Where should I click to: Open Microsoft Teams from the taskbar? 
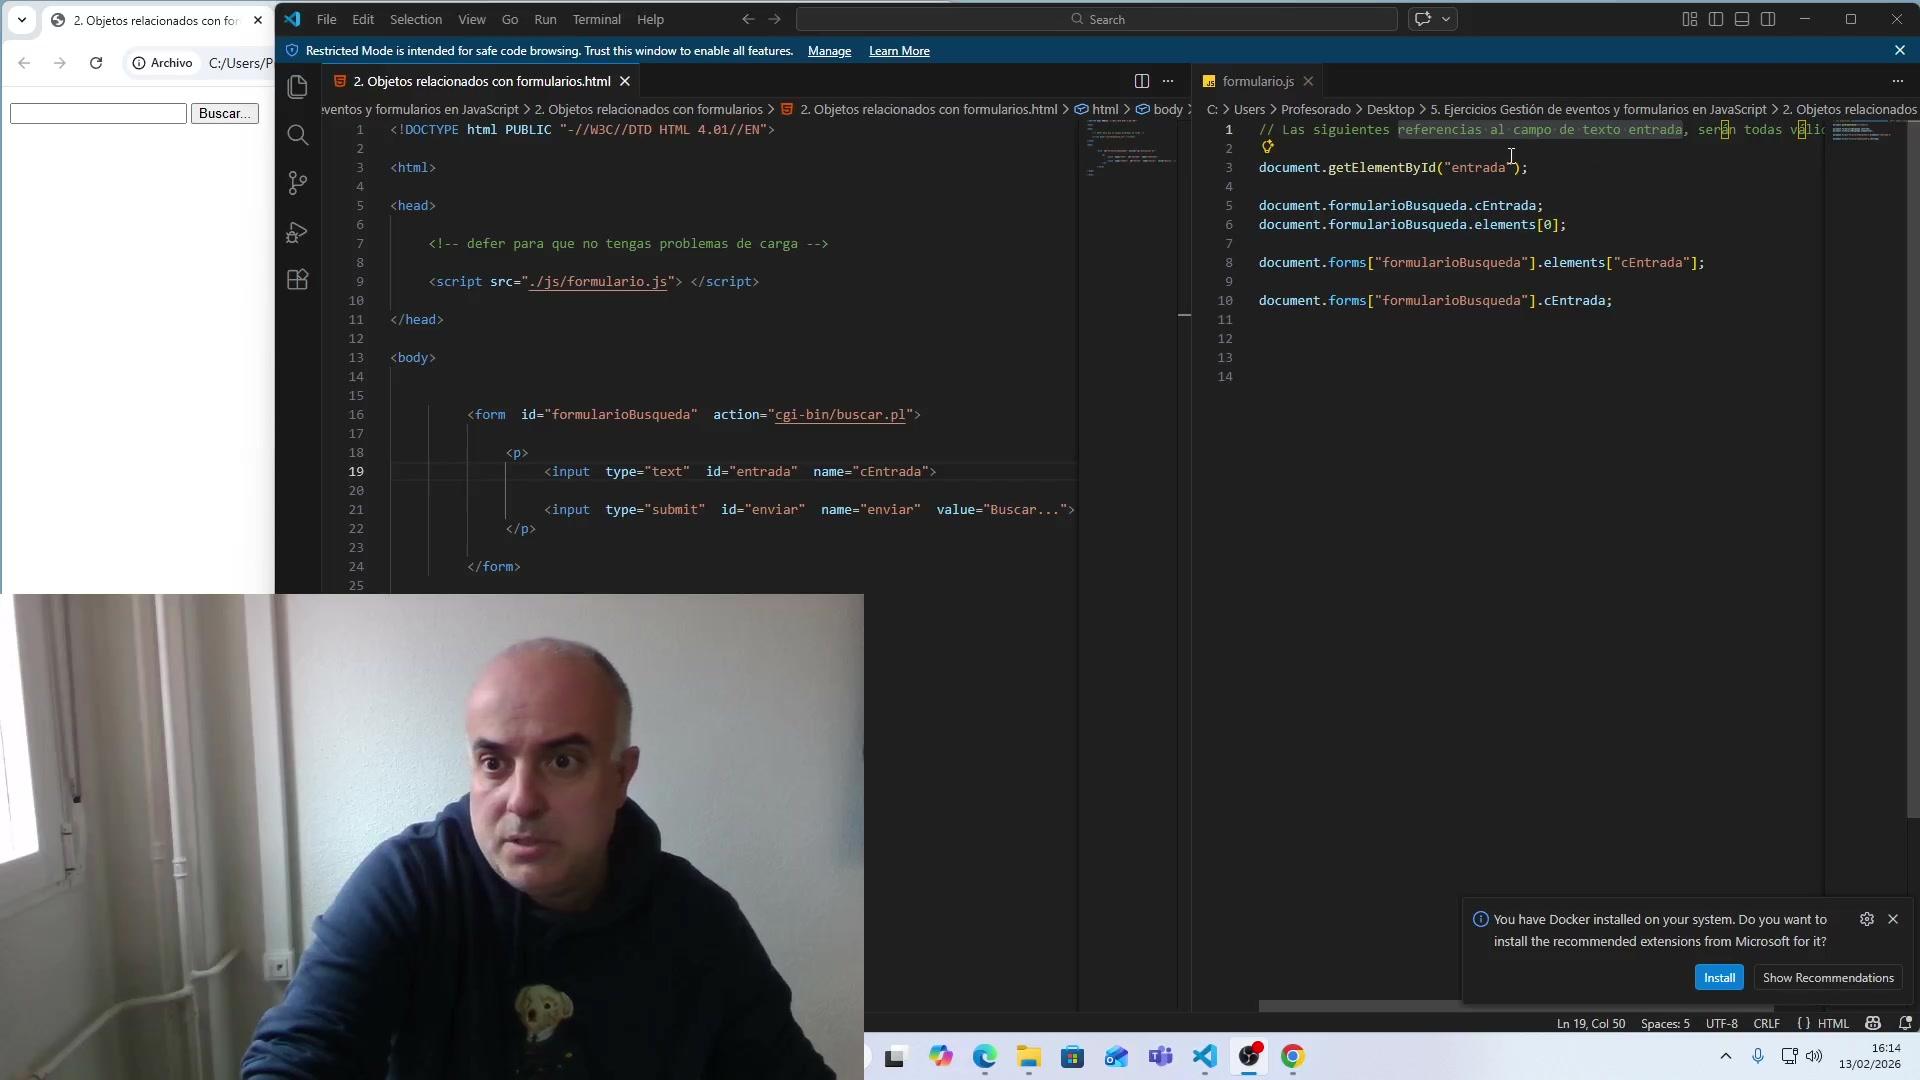pyautogui.click(x=1161, y=1056)
